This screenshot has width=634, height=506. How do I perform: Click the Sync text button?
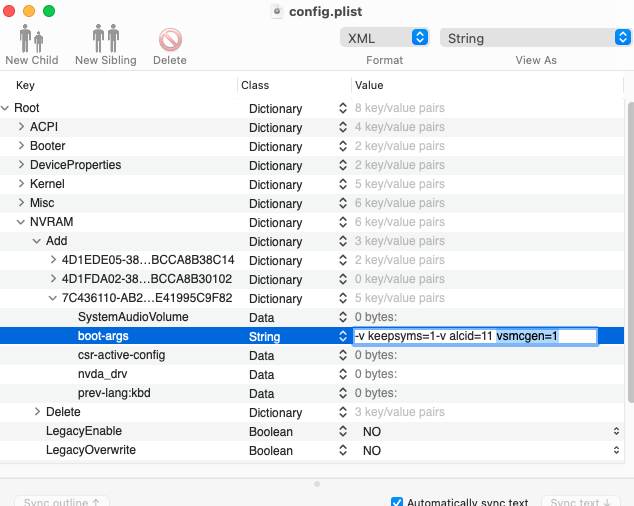[581, 502]
